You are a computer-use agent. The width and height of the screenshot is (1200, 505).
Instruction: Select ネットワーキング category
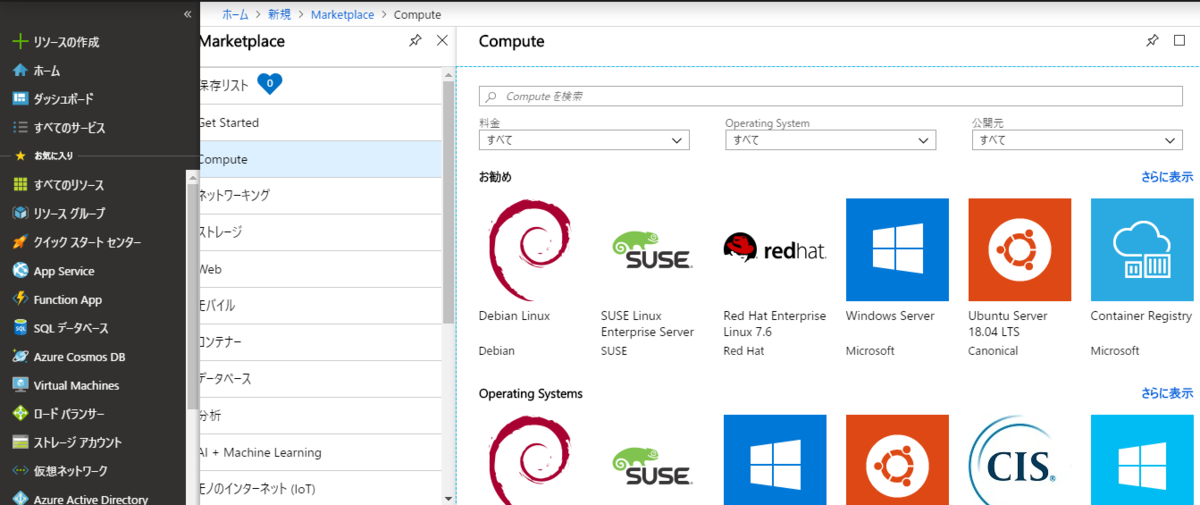[320, 196]
